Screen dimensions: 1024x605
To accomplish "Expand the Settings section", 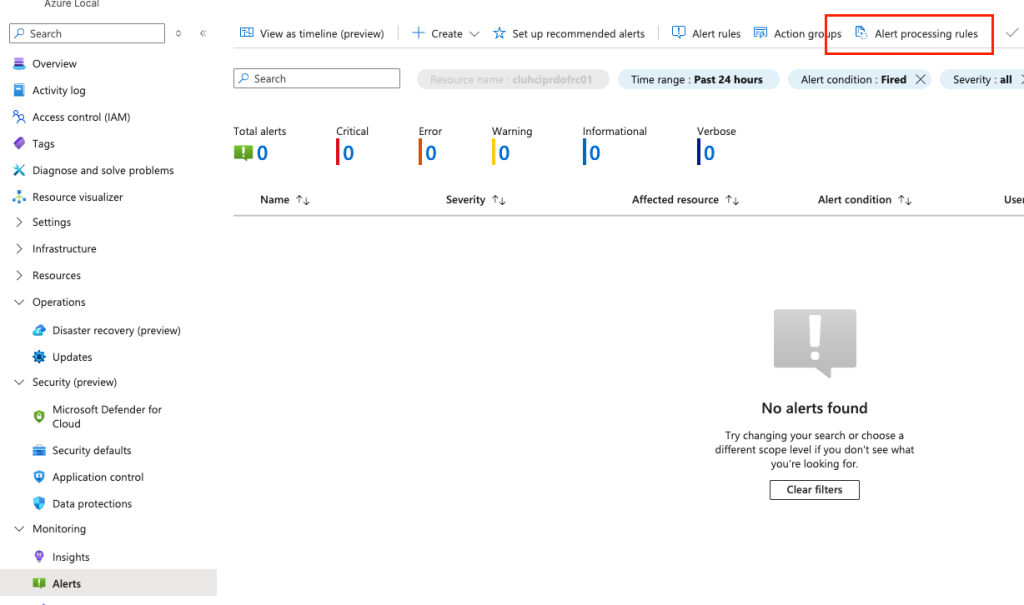I will pos(19,222).
